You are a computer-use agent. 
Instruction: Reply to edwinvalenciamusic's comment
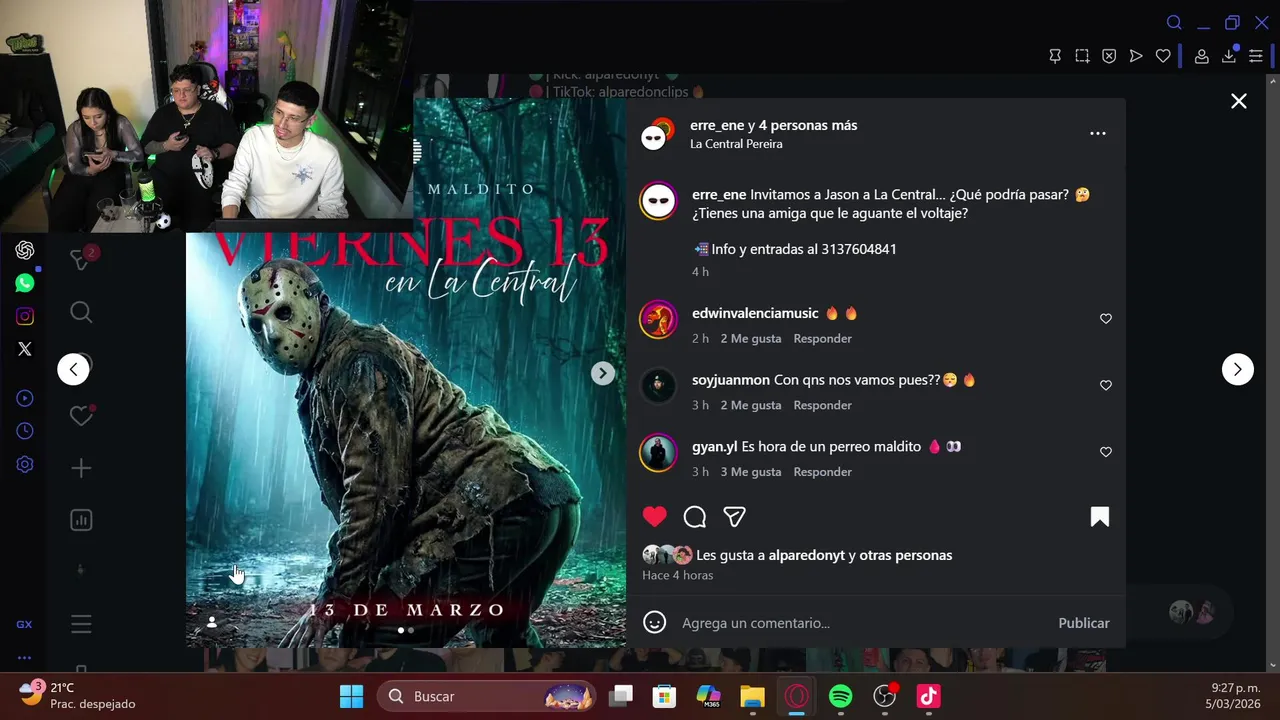(x=822, y=339)
